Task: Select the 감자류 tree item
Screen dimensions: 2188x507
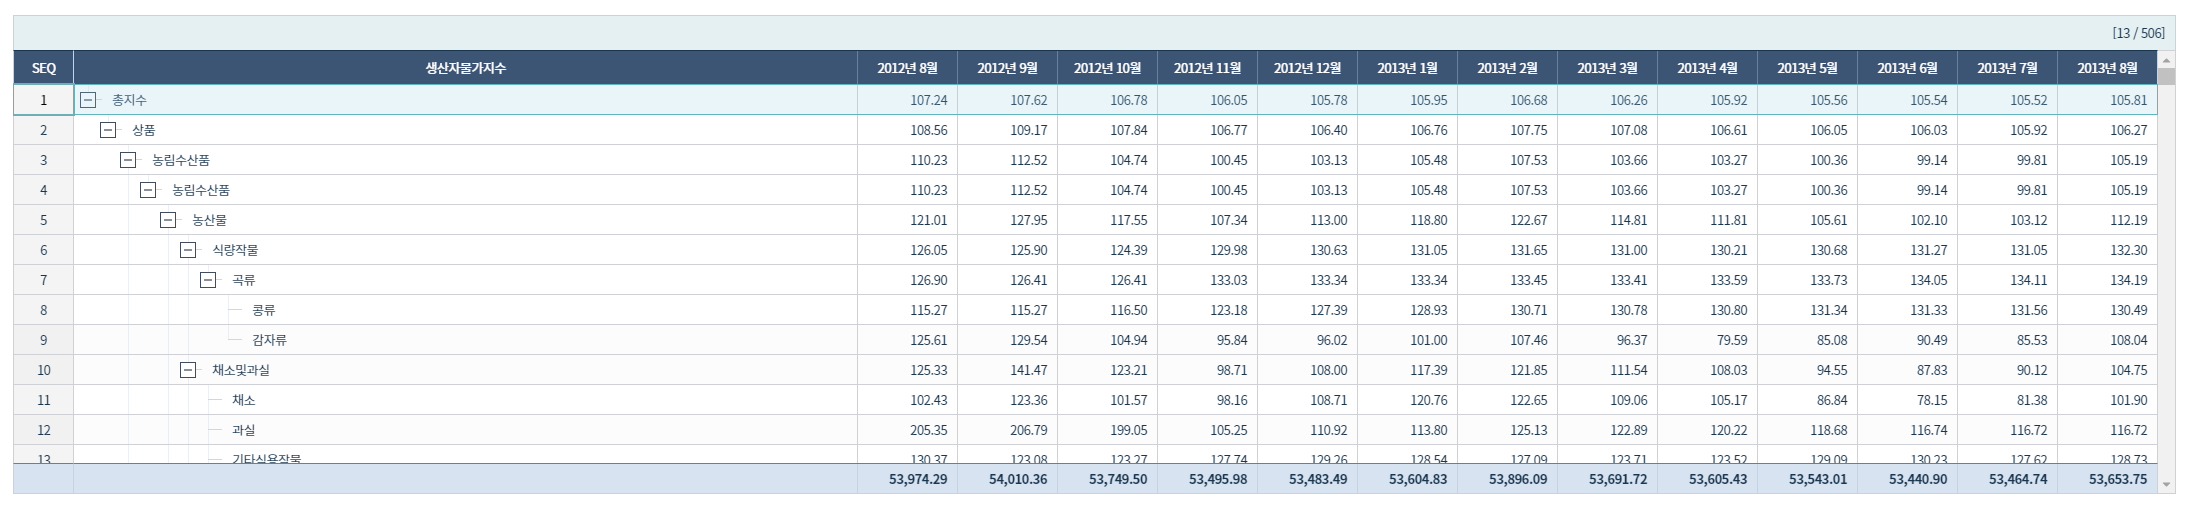Action: click(269, 340)
